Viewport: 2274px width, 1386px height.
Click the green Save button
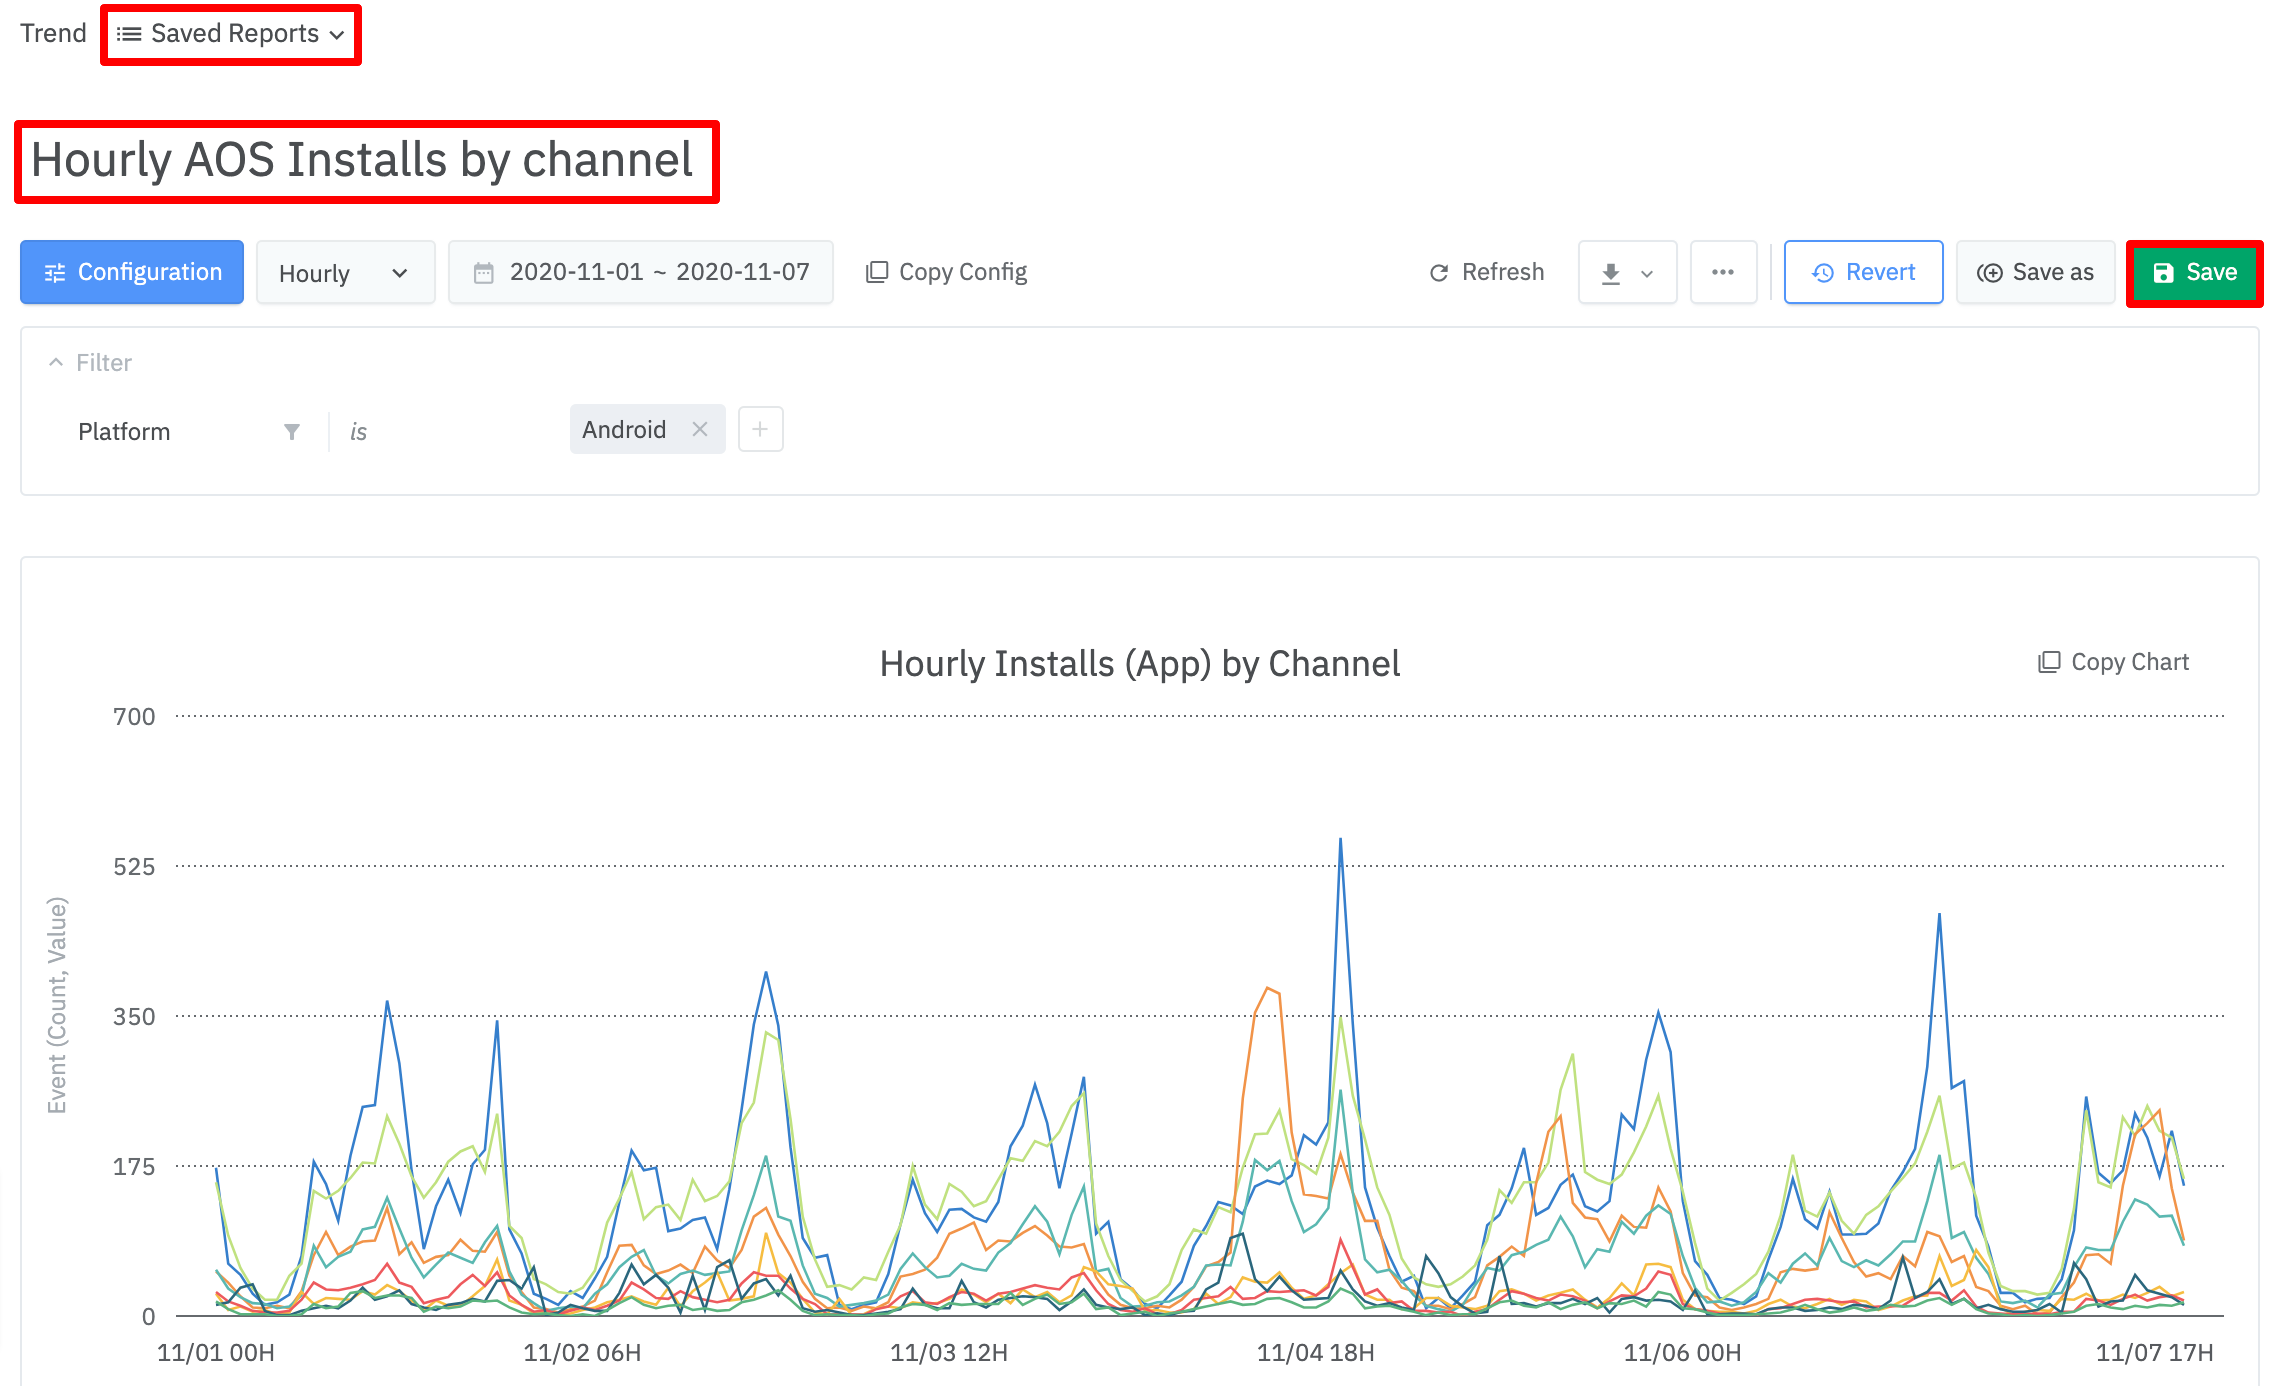click(x=2194, y=272)
